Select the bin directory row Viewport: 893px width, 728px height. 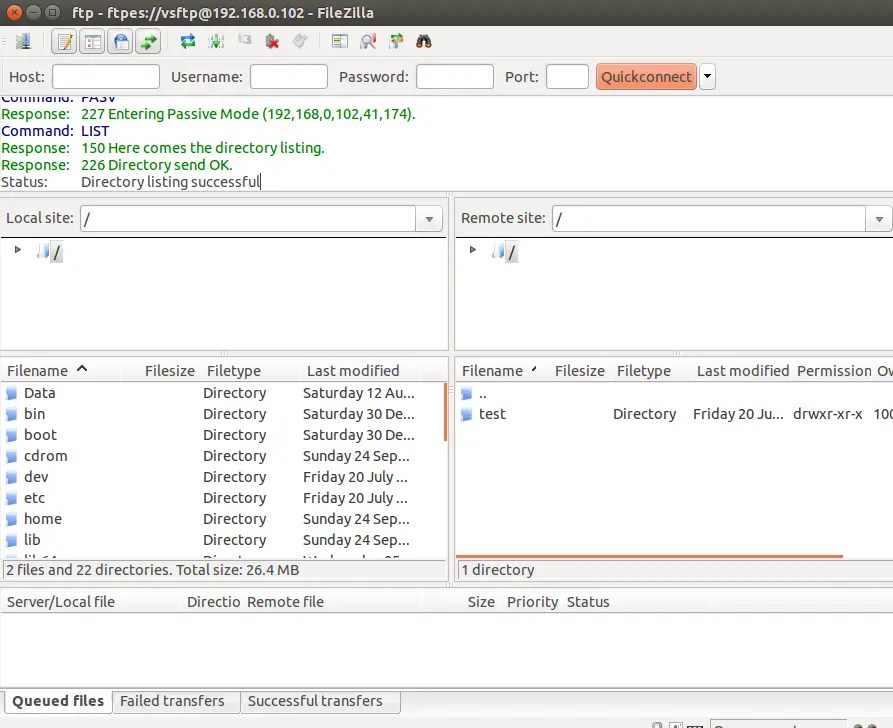(222, 414)
